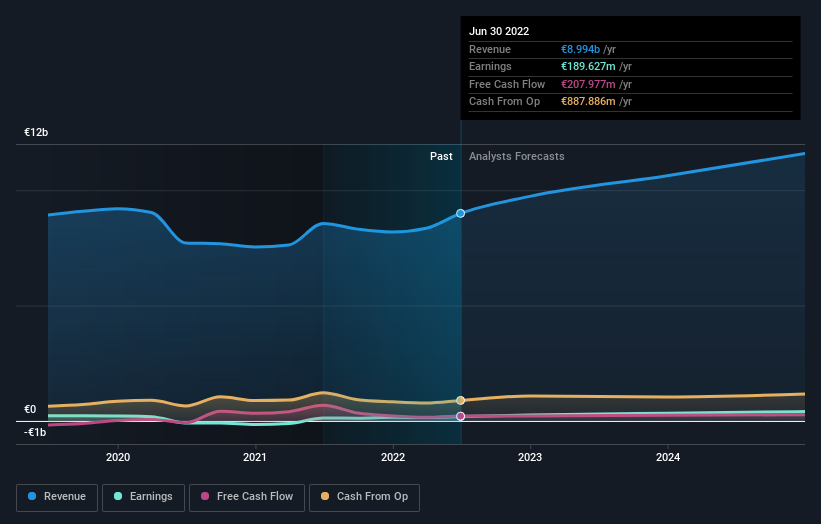Toggle the Free Cash Flow legend button
821x524 pixels.
pyautogui.click(x=247, y=497)
